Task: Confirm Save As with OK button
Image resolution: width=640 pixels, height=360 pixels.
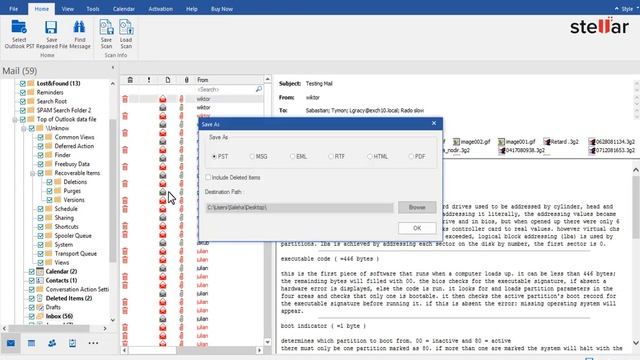Action: point(417,228)
